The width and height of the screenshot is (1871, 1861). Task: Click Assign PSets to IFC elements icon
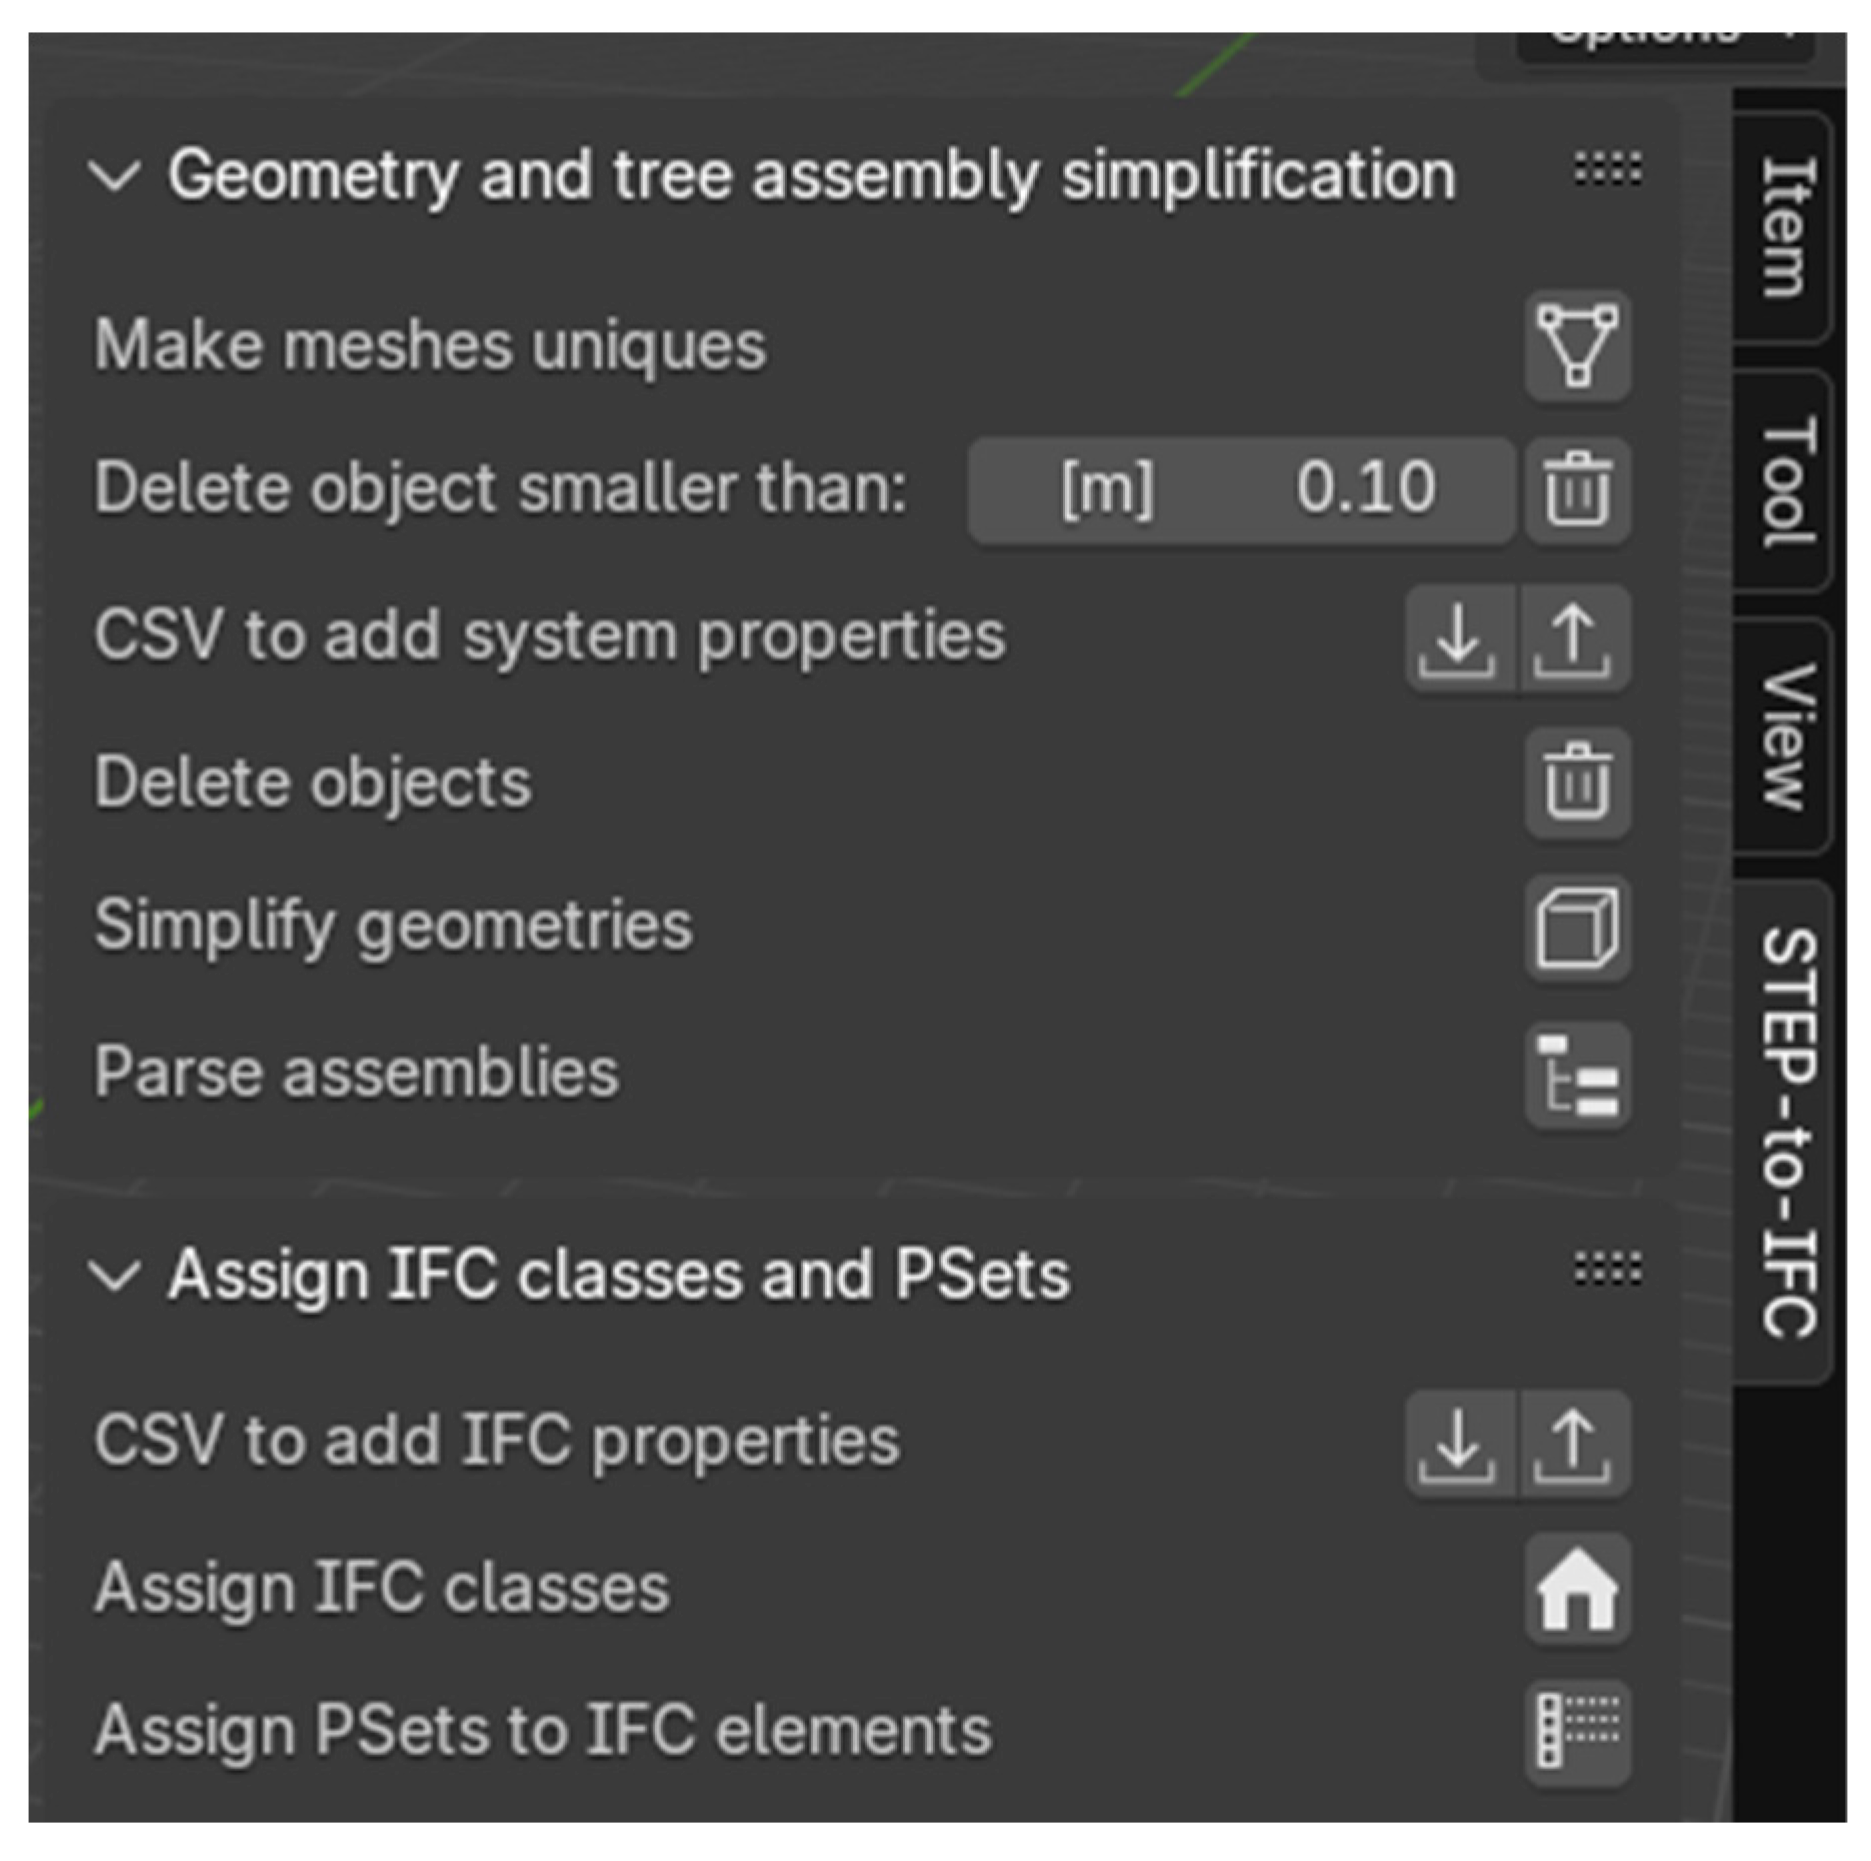[1577, 1732]
